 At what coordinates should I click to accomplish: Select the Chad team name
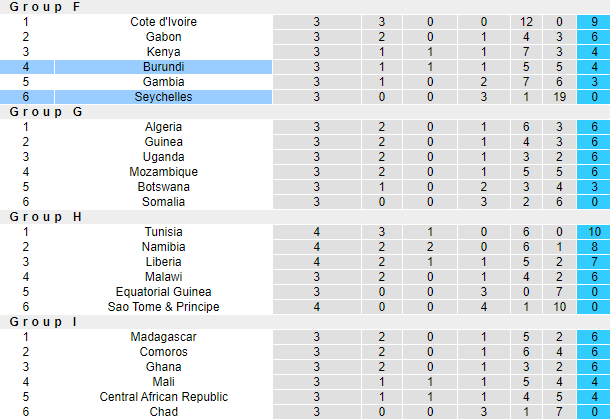(163, 412)
